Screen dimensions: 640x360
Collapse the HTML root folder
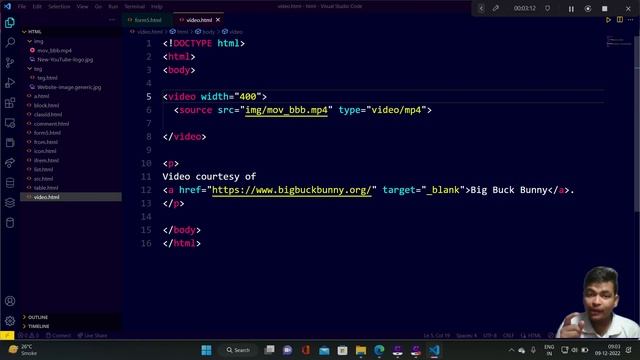71,31
